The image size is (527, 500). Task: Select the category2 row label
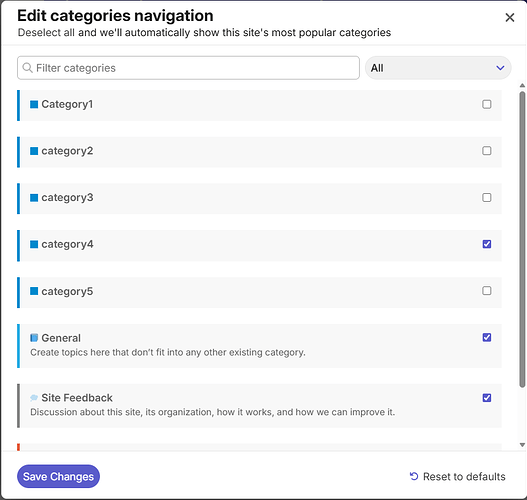point(67,151)
